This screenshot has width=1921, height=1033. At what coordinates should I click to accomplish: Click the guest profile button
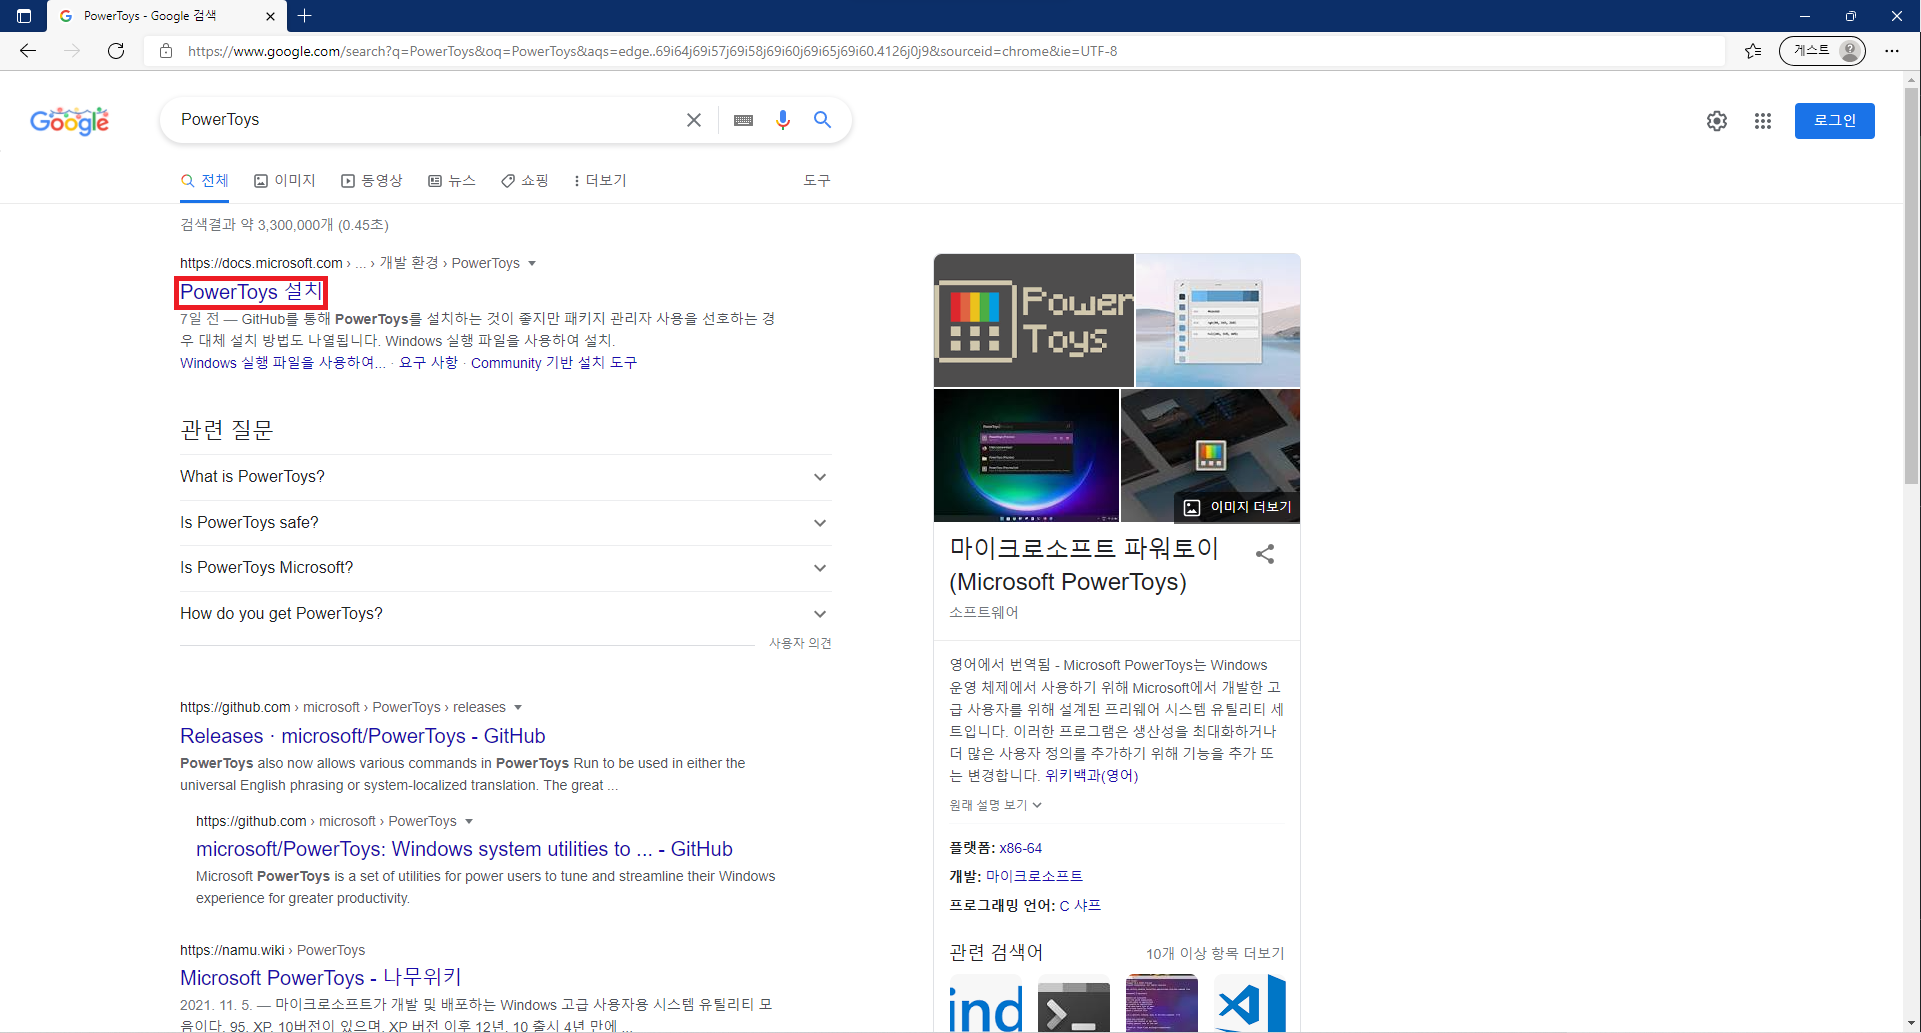(1822, 51)
